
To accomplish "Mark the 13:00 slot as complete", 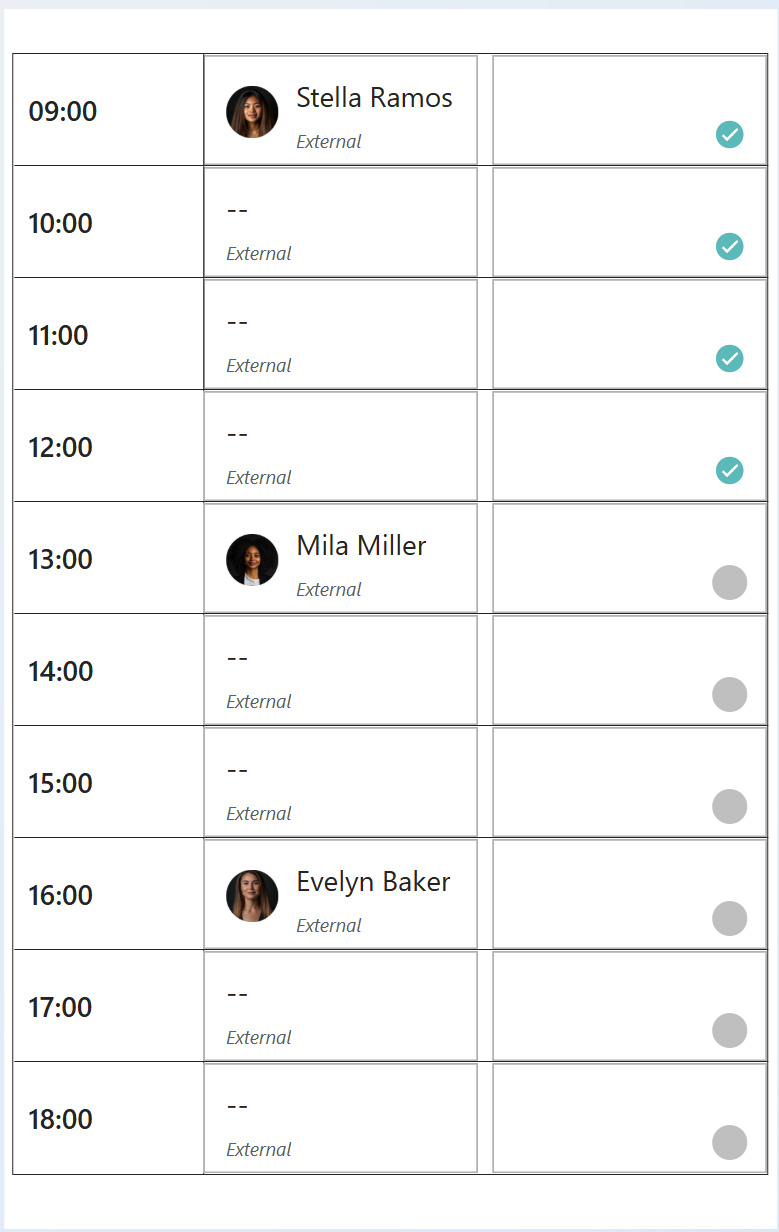I will pos(729,582).
